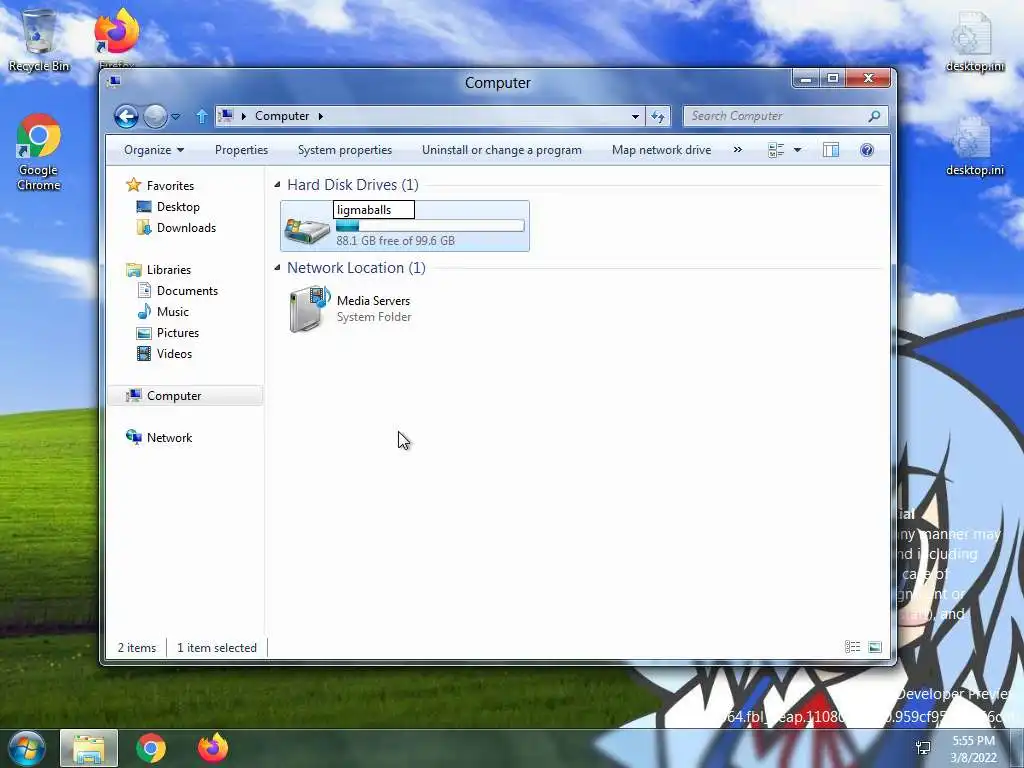Open the Recycle Bin desktop icon
The width and height of the screenshot is (1024, 768).
pyautogui.click(x=39, y=41)
